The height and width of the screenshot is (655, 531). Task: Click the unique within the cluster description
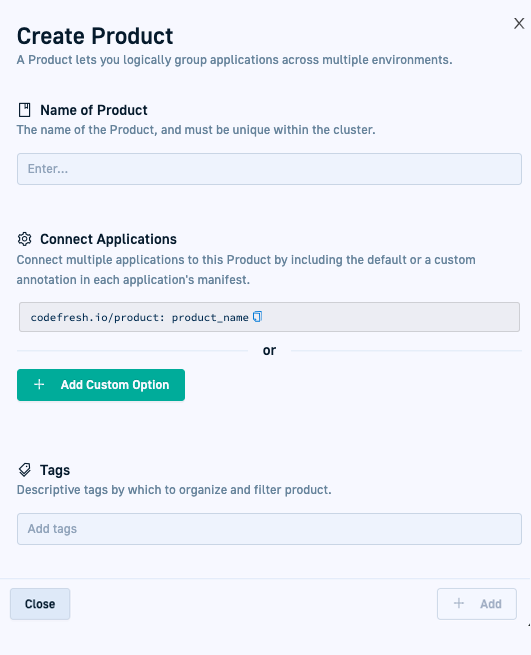[196, 130]
